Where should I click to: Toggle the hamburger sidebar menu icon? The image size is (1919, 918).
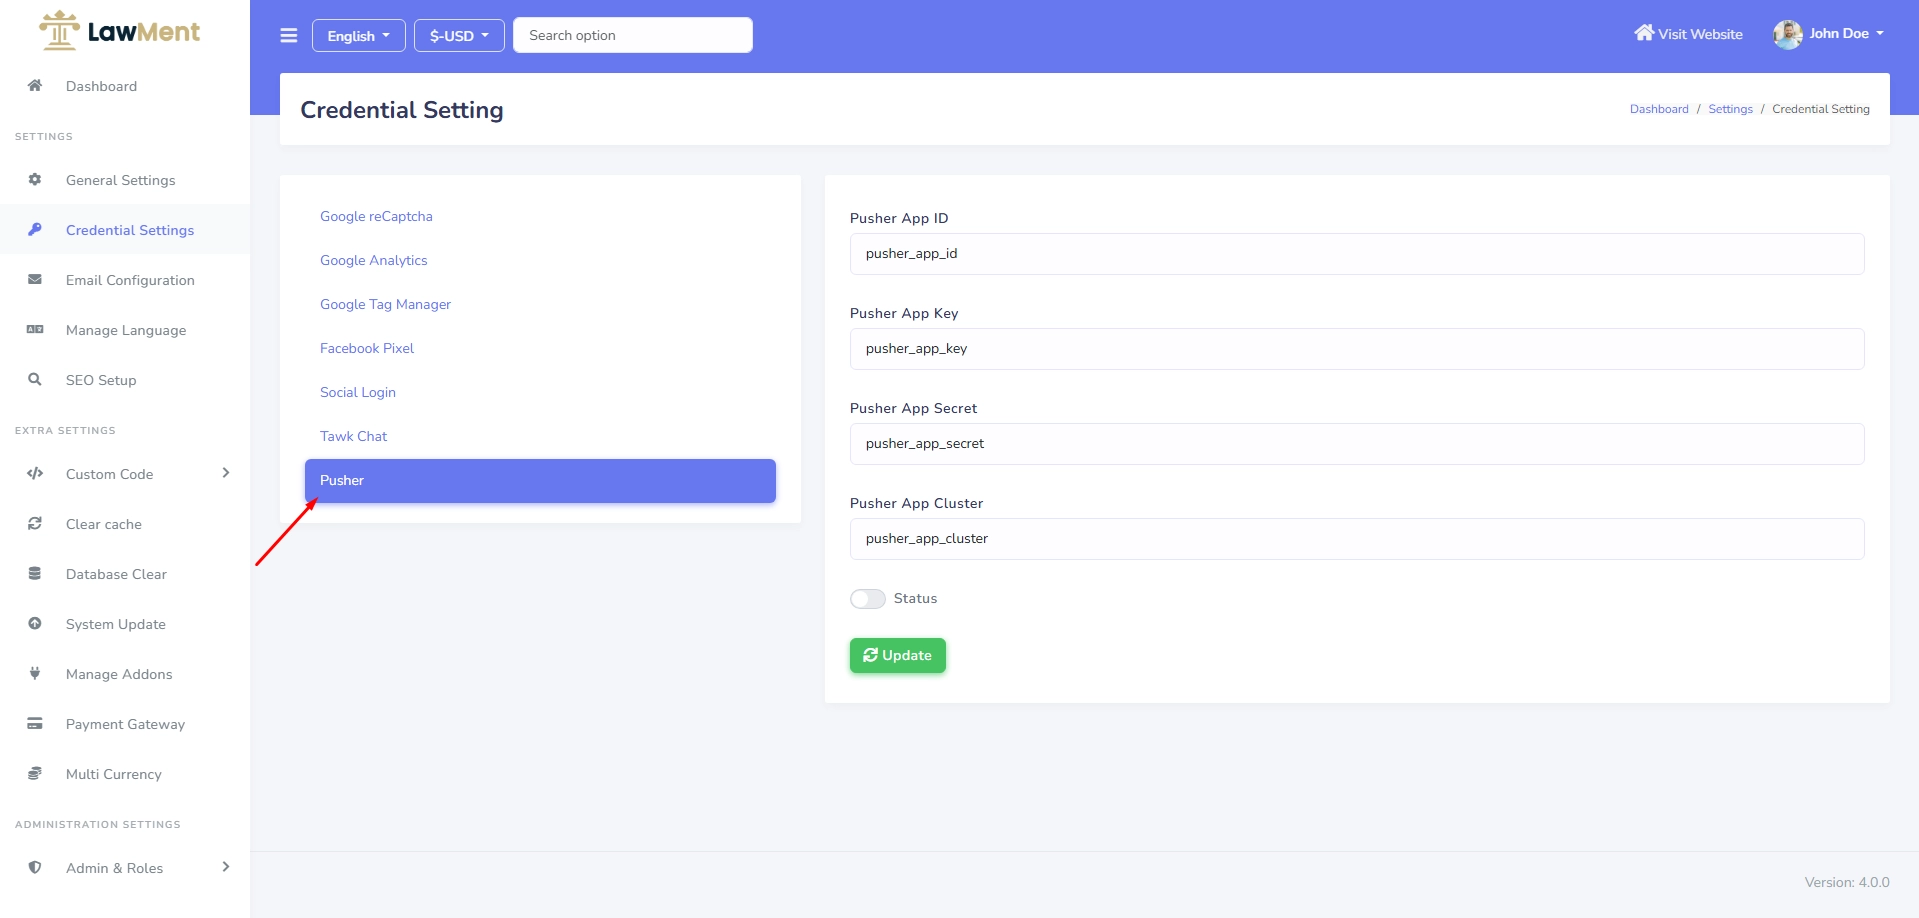coord(289,36)
